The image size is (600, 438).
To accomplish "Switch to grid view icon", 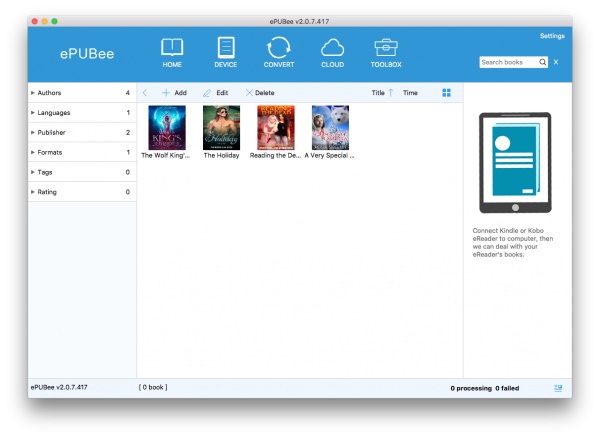I will click(x=446, y=93).
